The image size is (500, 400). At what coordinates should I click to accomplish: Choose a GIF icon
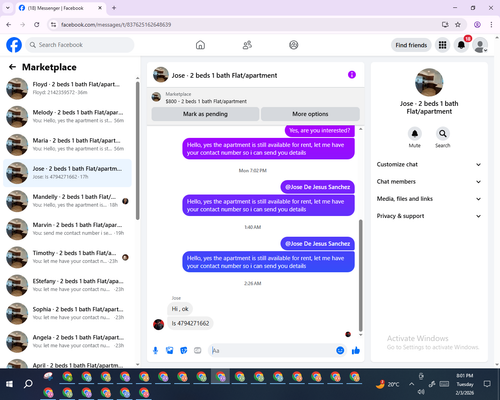click(198, 350)
